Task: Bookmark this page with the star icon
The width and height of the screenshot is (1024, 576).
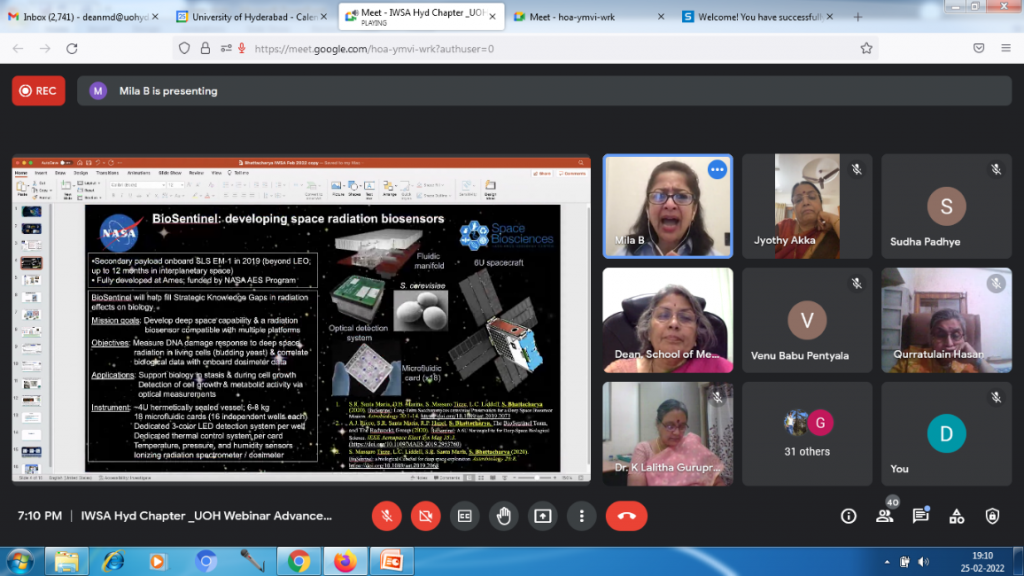Action: tap(866, 48)
